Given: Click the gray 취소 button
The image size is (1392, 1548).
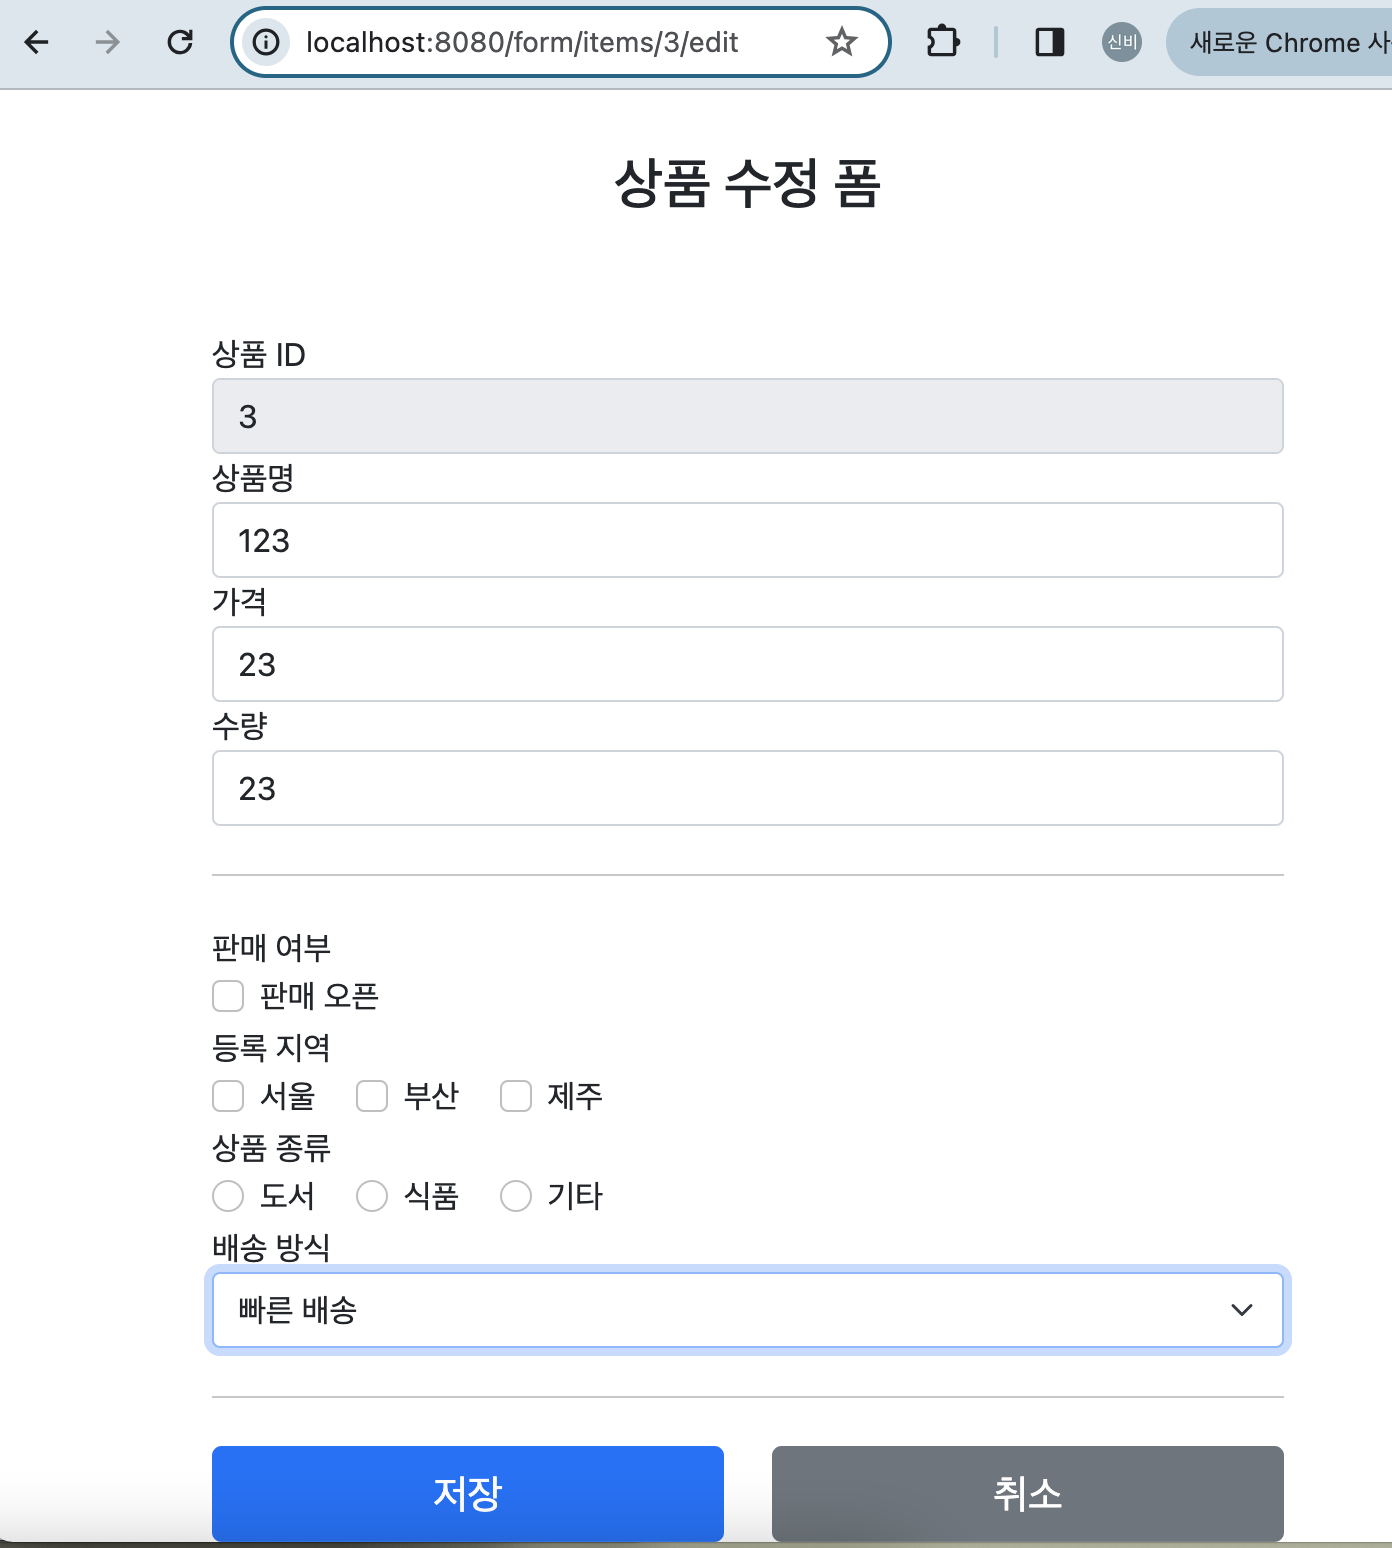Looking at the screenshot, I should click(x=1028, y=1494).
